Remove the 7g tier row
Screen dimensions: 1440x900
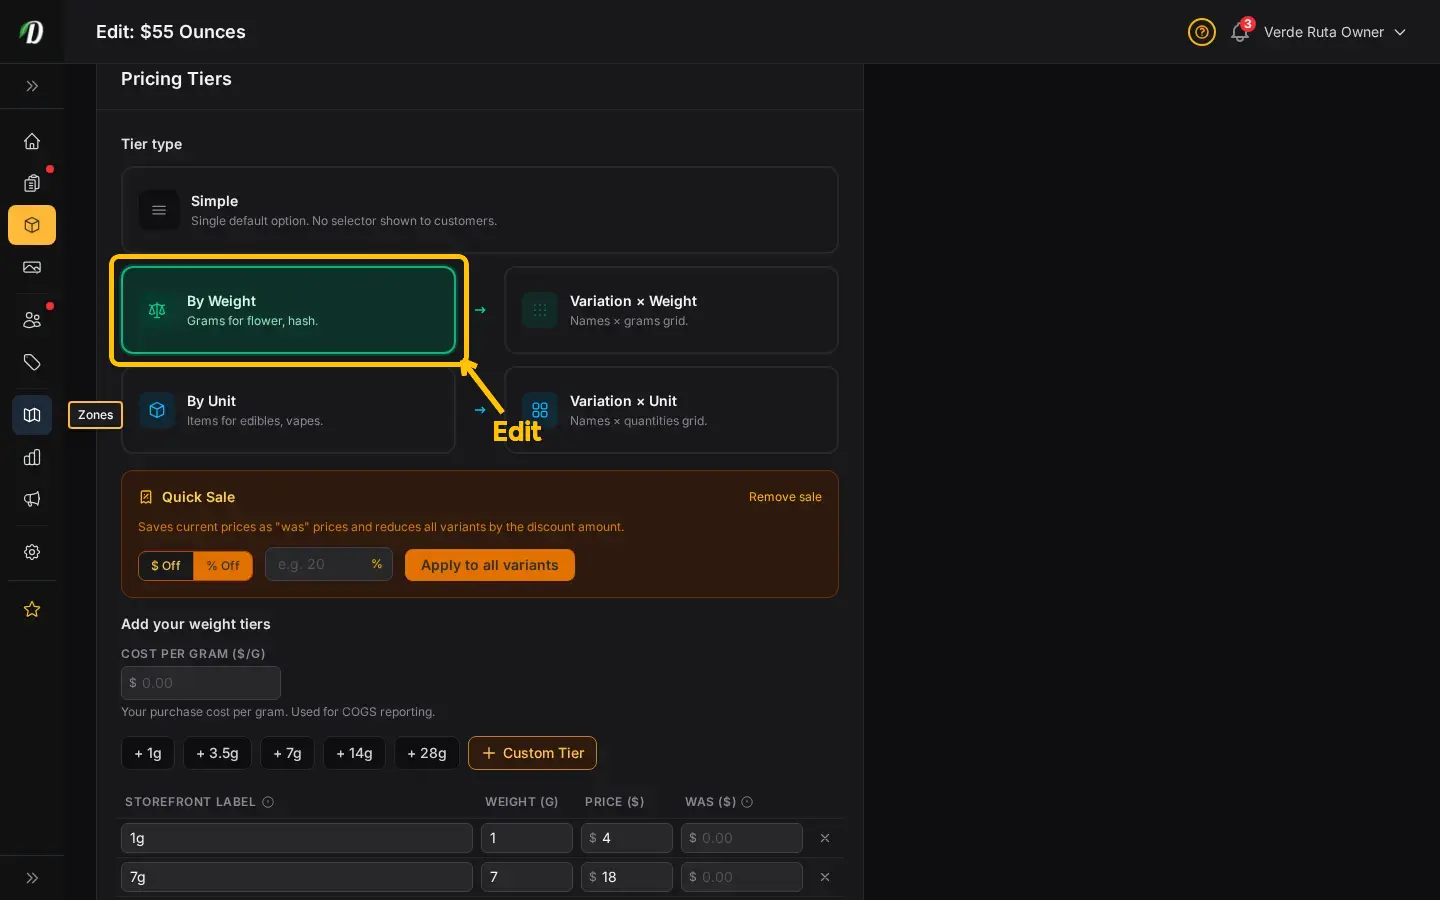coord(825,877)
